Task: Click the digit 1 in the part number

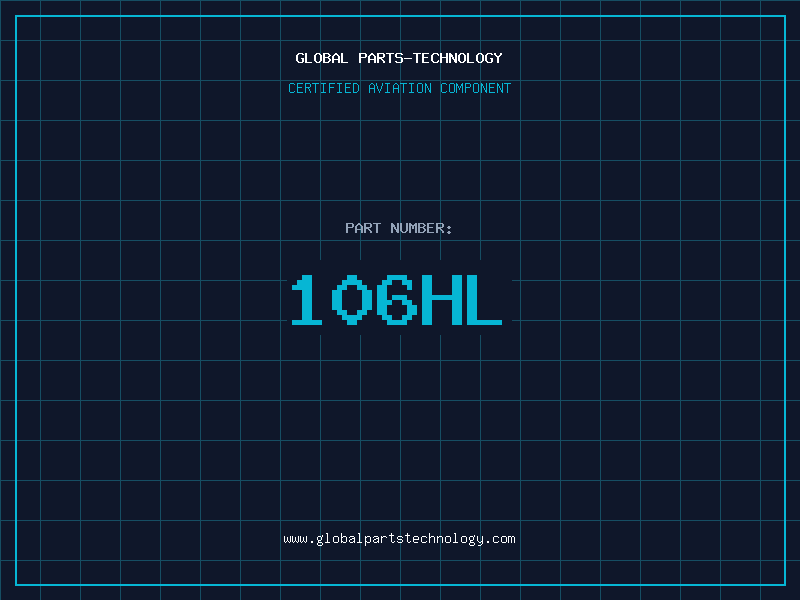Action: 307,299
